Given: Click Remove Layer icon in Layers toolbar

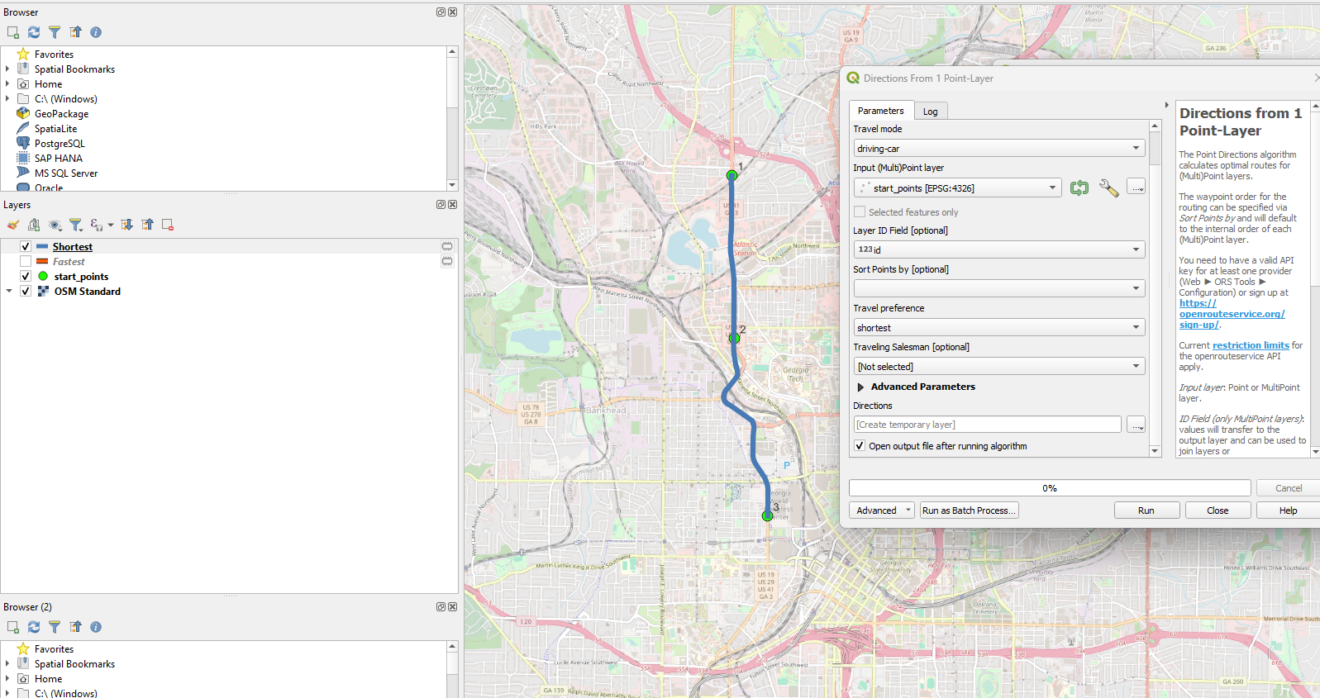Looking at the screenshot, I should point(168,225).
